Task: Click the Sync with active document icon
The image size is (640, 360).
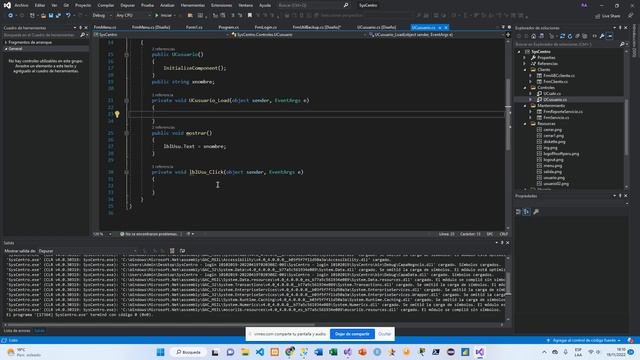Action: click(x=562, y=36)
